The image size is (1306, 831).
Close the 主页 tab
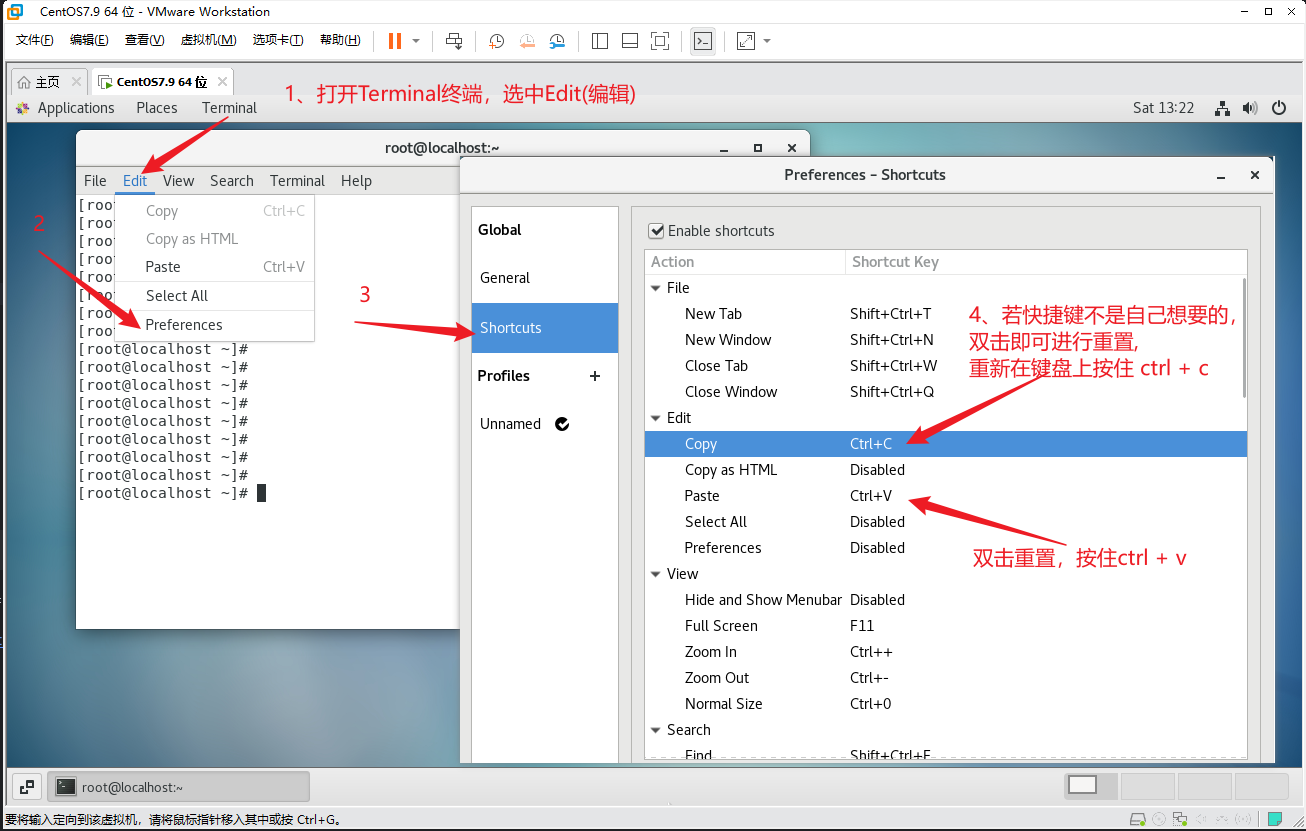77,82
